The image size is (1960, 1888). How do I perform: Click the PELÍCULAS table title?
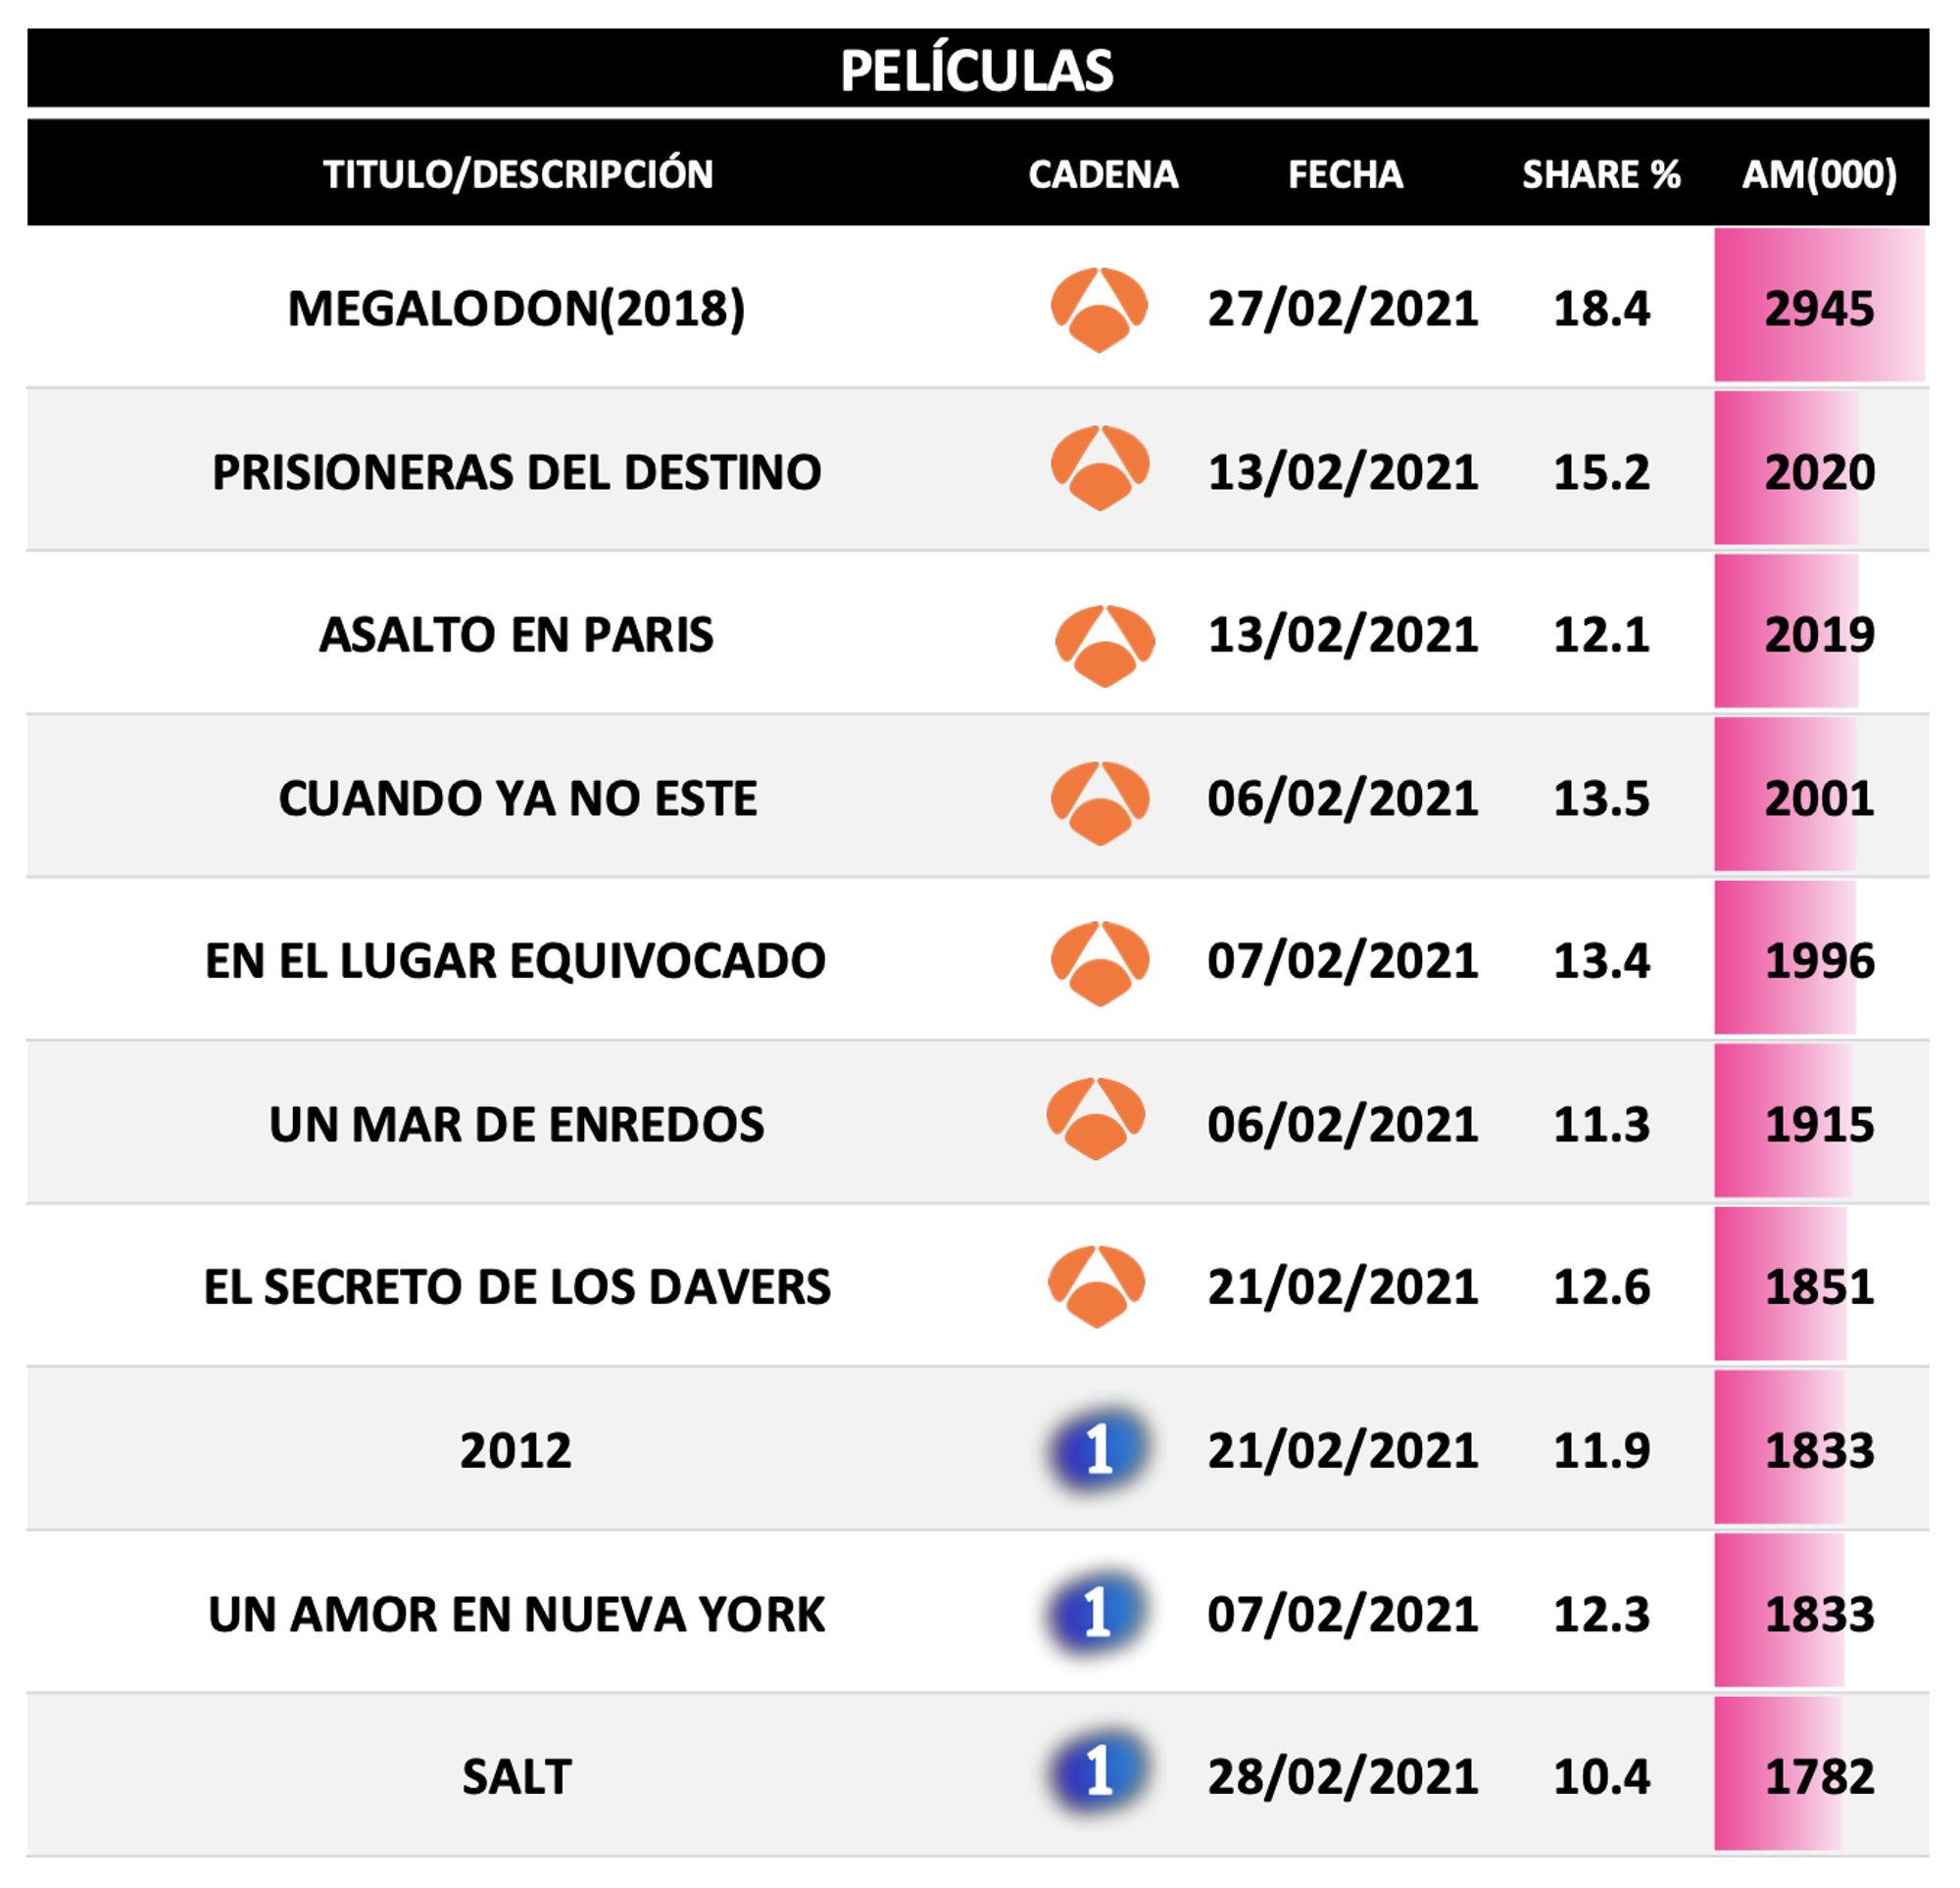[976, 70]
